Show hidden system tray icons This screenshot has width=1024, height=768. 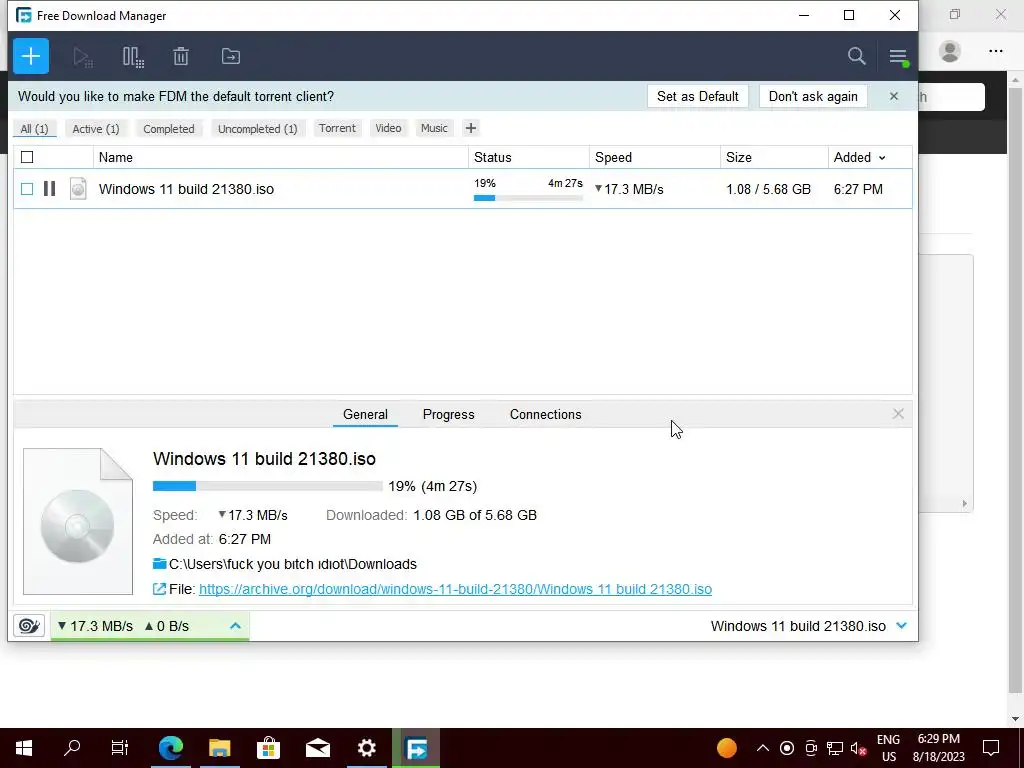(x=762, y=748)
